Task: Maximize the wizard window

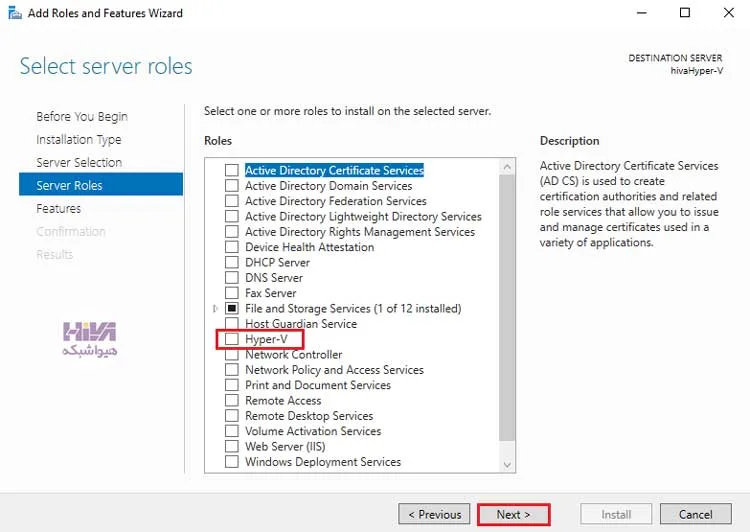Action: pos(685,13)
